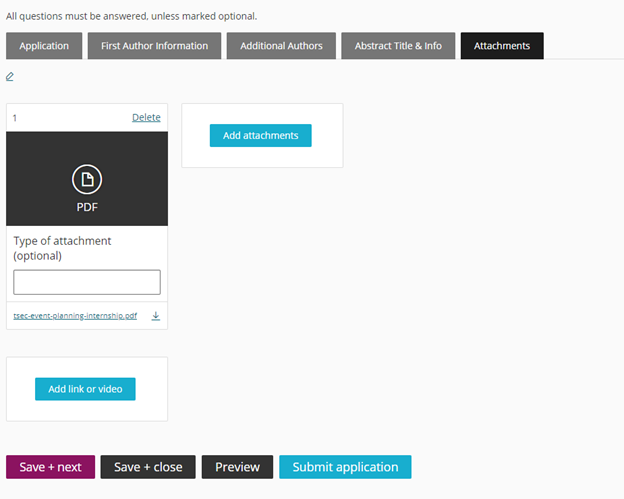Open the application Preview
The image size is (624, 499).
237,467
